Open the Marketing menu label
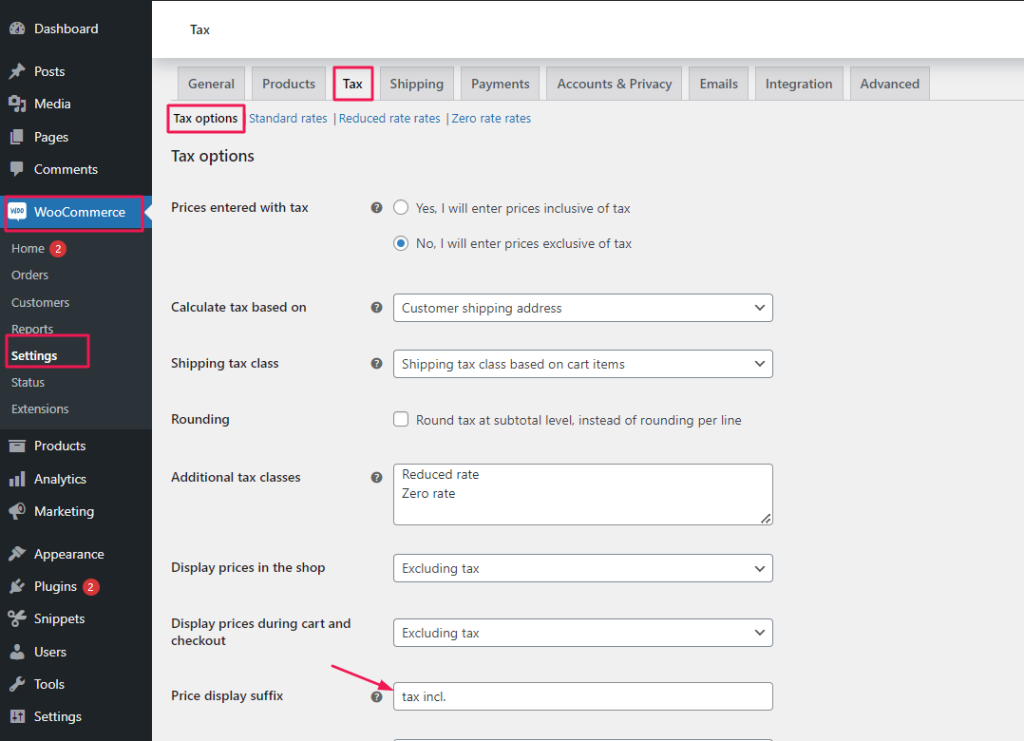 [x=64, y=511]
